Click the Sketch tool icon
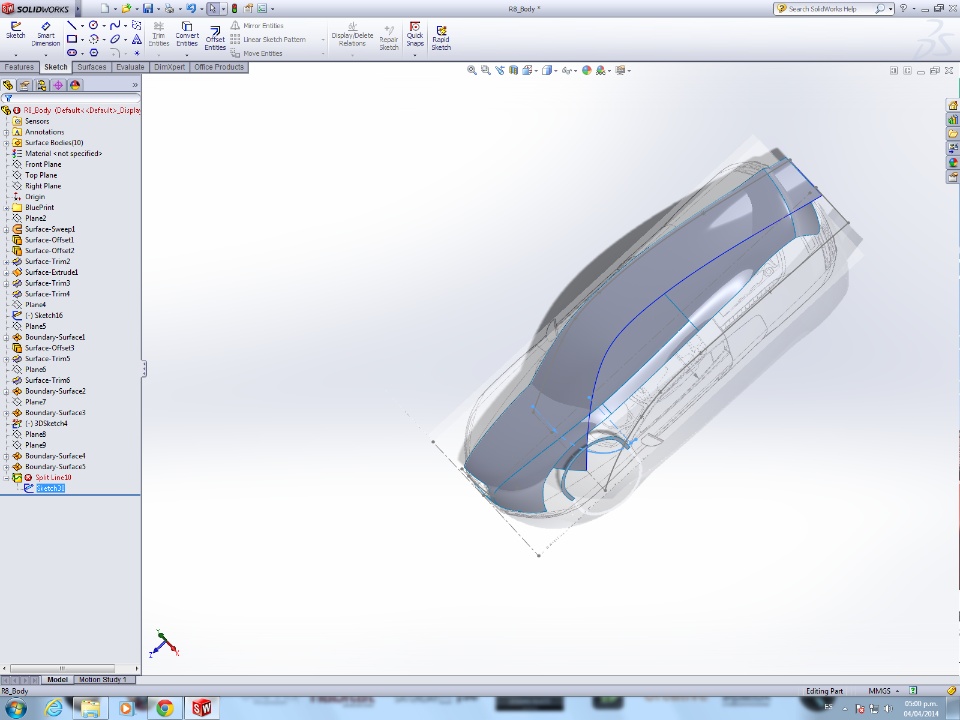This screenshot has width=960, height=720. pos(15,31)
